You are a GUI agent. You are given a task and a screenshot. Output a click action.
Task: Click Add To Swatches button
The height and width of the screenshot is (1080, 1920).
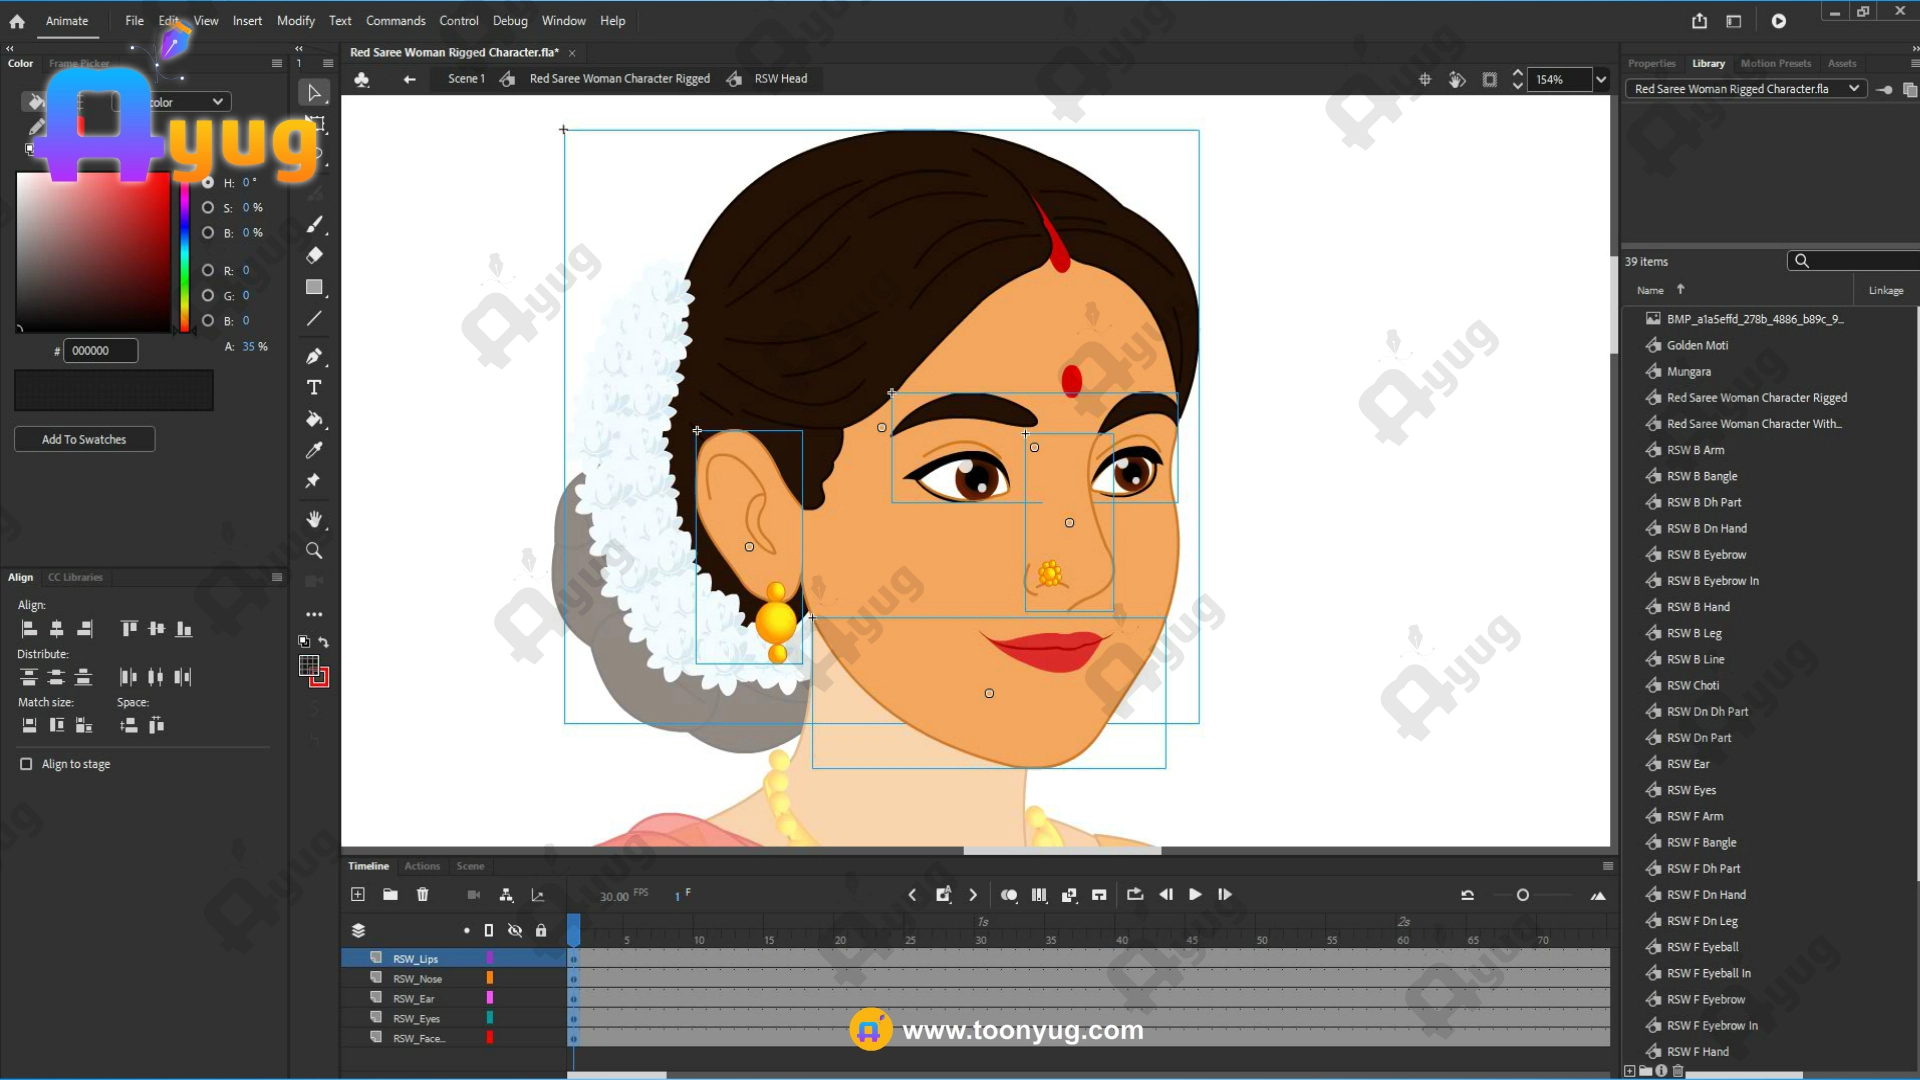point(84,439)
